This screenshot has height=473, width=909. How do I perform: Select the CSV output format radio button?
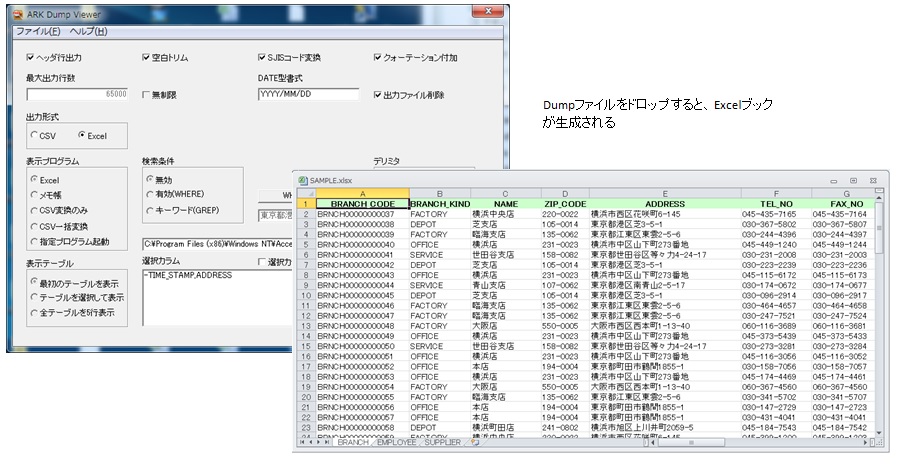35,135
